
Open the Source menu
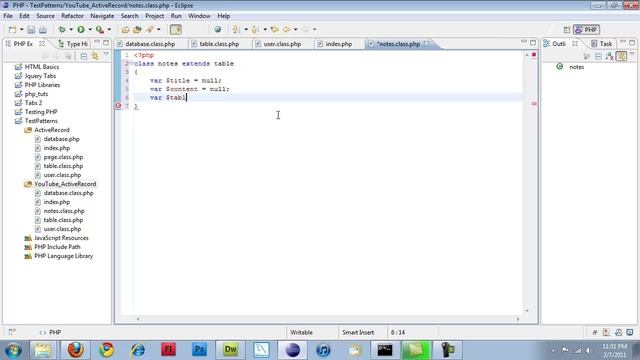pyautogui.click(x=45, y=16)
